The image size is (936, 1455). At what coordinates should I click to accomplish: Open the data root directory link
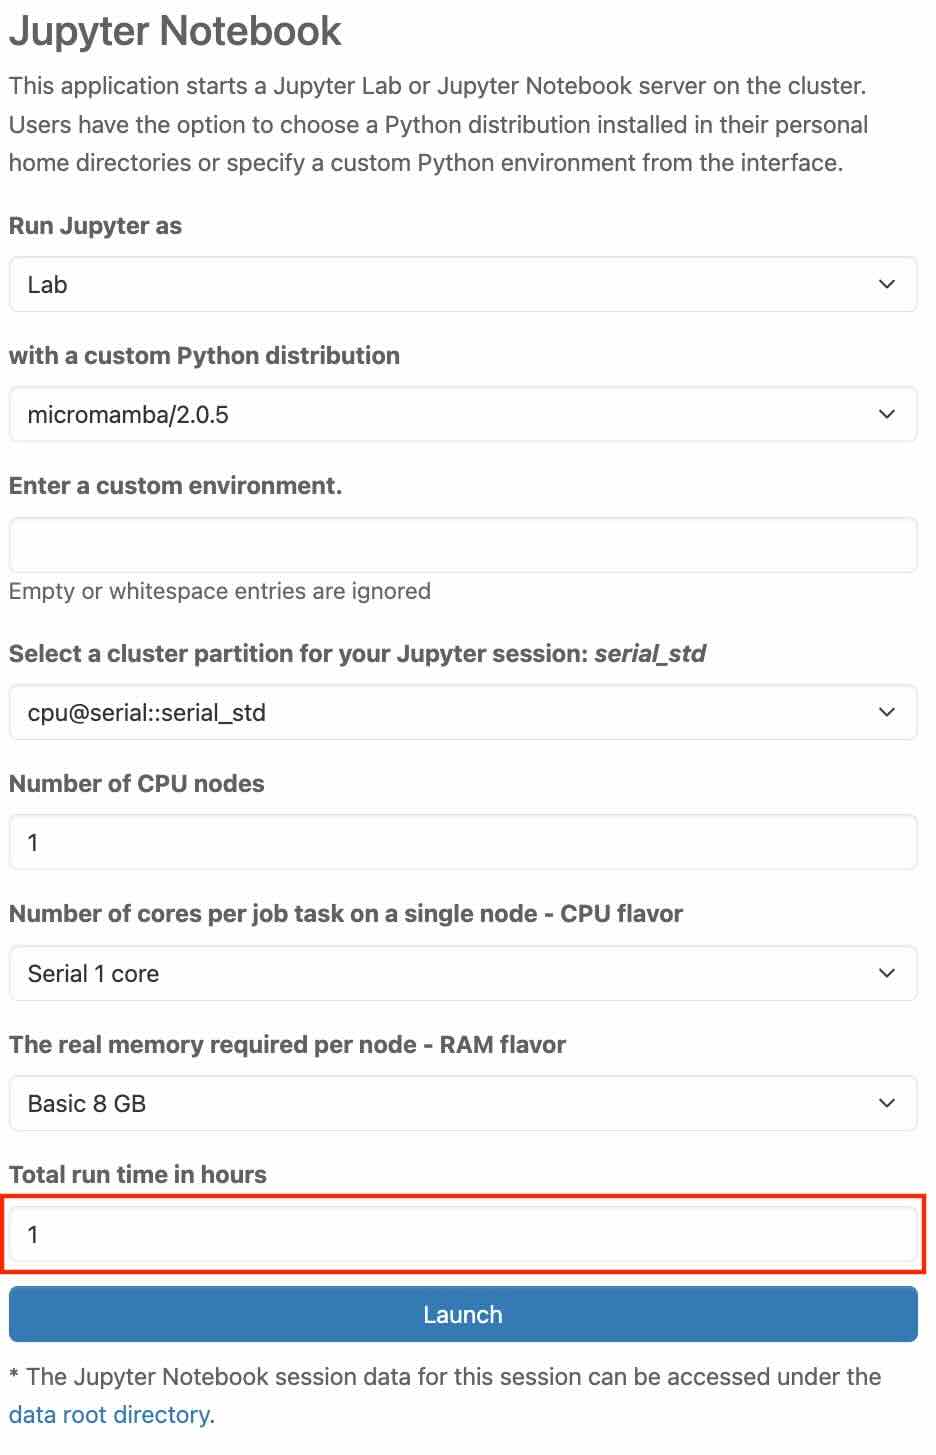[109, 1415]
